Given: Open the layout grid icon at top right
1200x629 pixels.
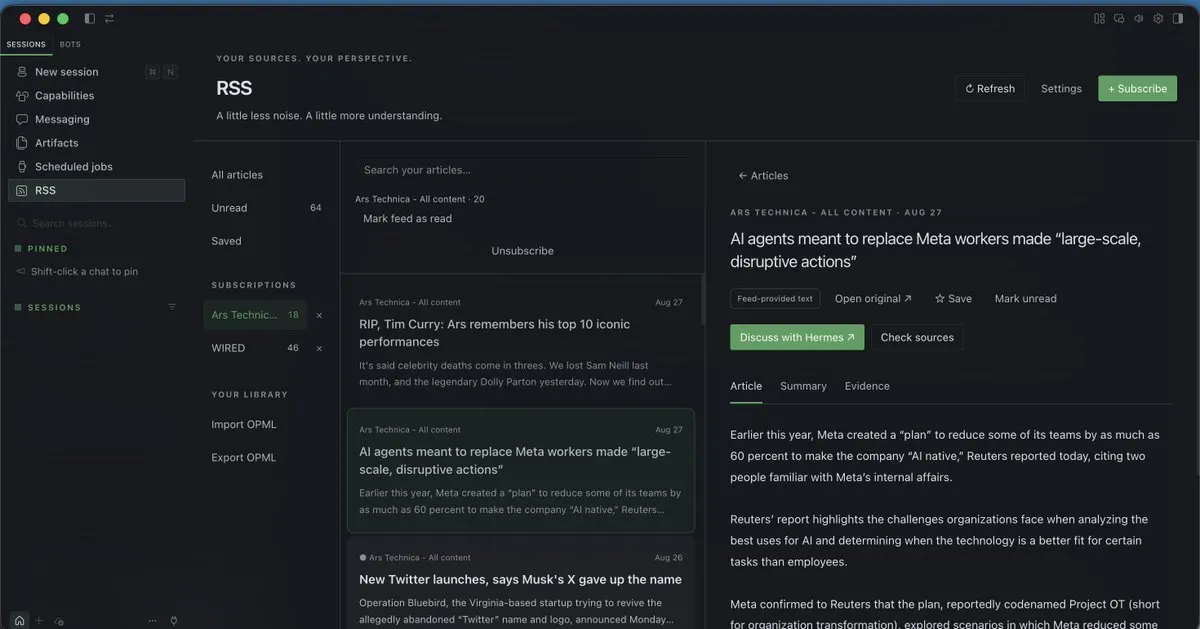Looking at the screenshot, I should click(x=1100, y=19).
